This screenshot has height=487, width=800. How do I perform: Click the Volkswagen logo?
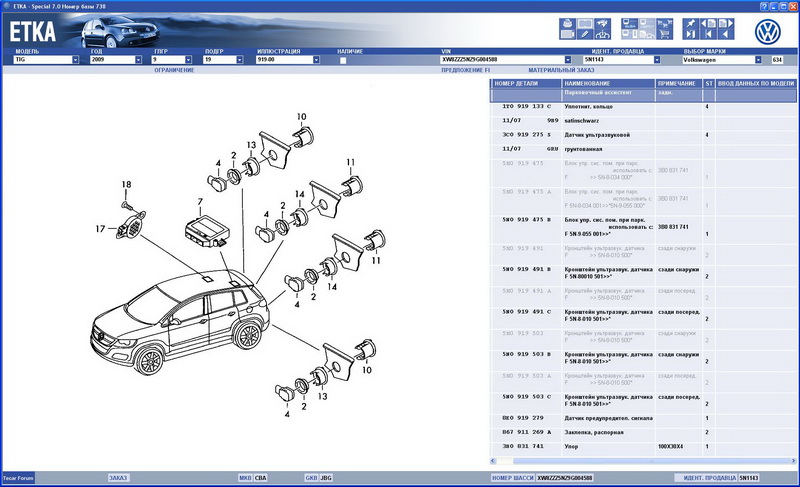coord(767,31)
